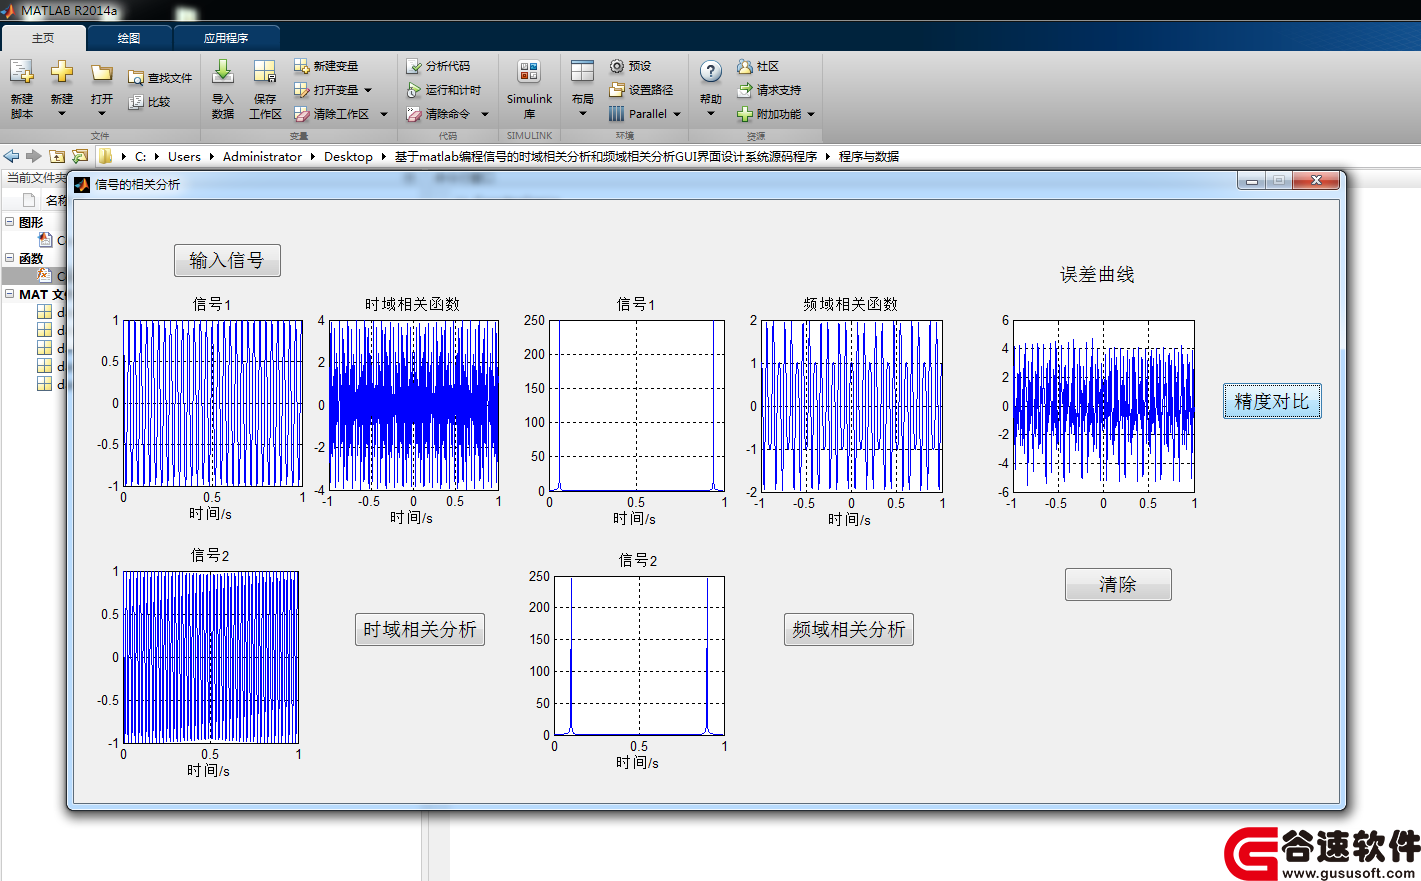
Task: Click Add-Ons (附加功能) icon
Action: 745,114
